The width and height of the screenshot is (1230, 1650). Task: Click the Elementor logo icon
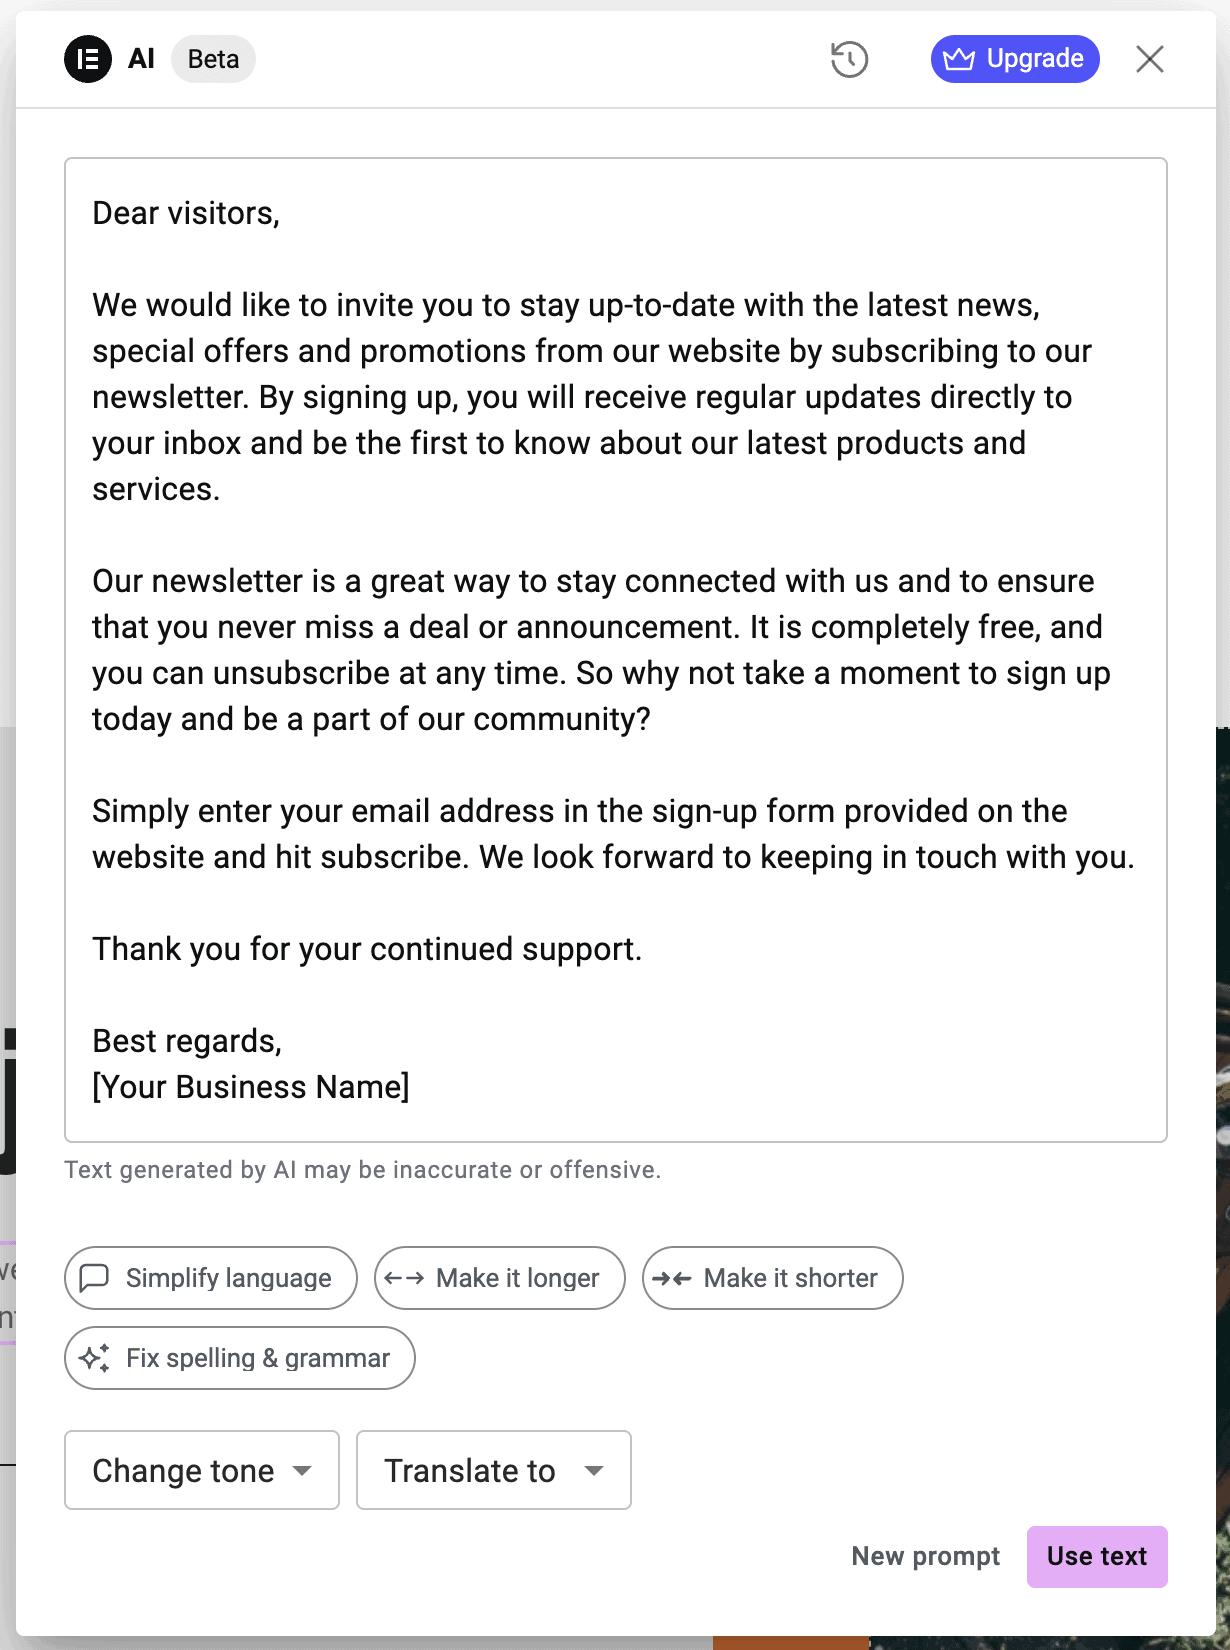88,59
